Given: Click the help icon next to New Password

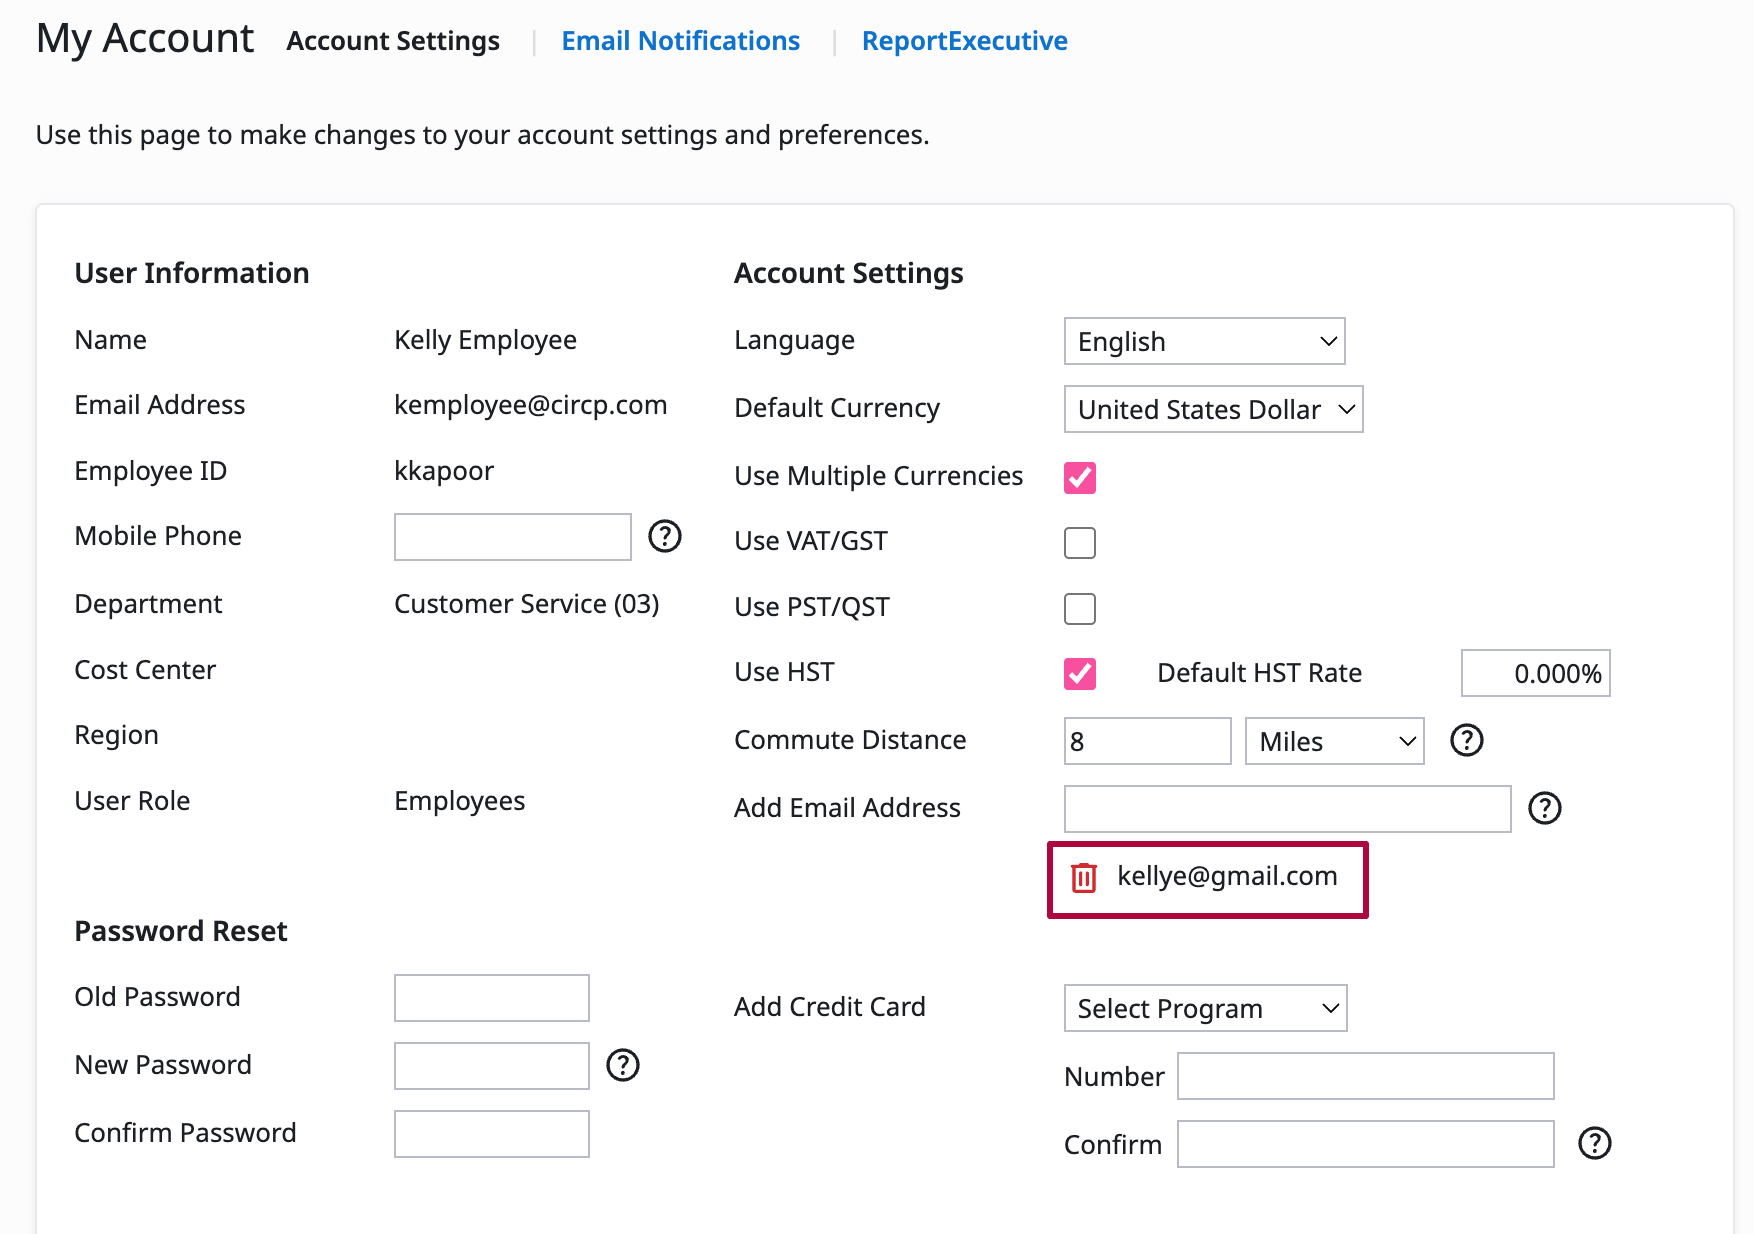Looking at the screenshot, I should click(622, 1066).
